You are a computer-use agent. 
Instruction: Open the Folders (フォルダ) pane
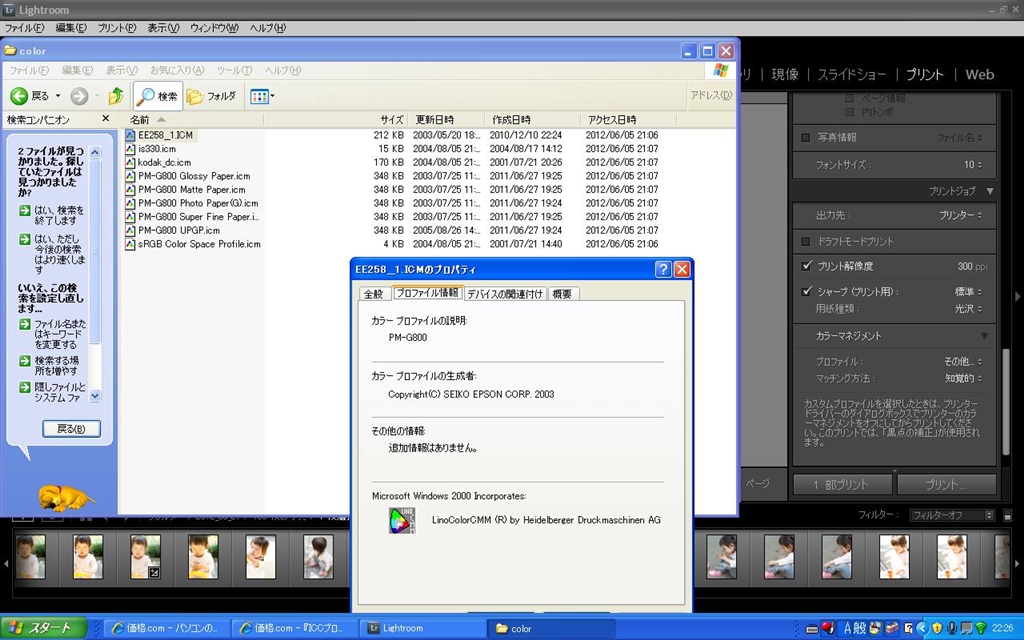(x=211, y=96)
